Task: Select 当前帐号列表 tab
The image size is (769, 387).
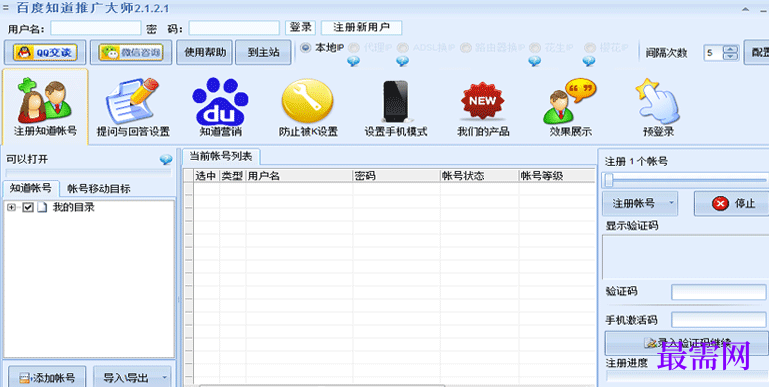Action: point(221,157)
